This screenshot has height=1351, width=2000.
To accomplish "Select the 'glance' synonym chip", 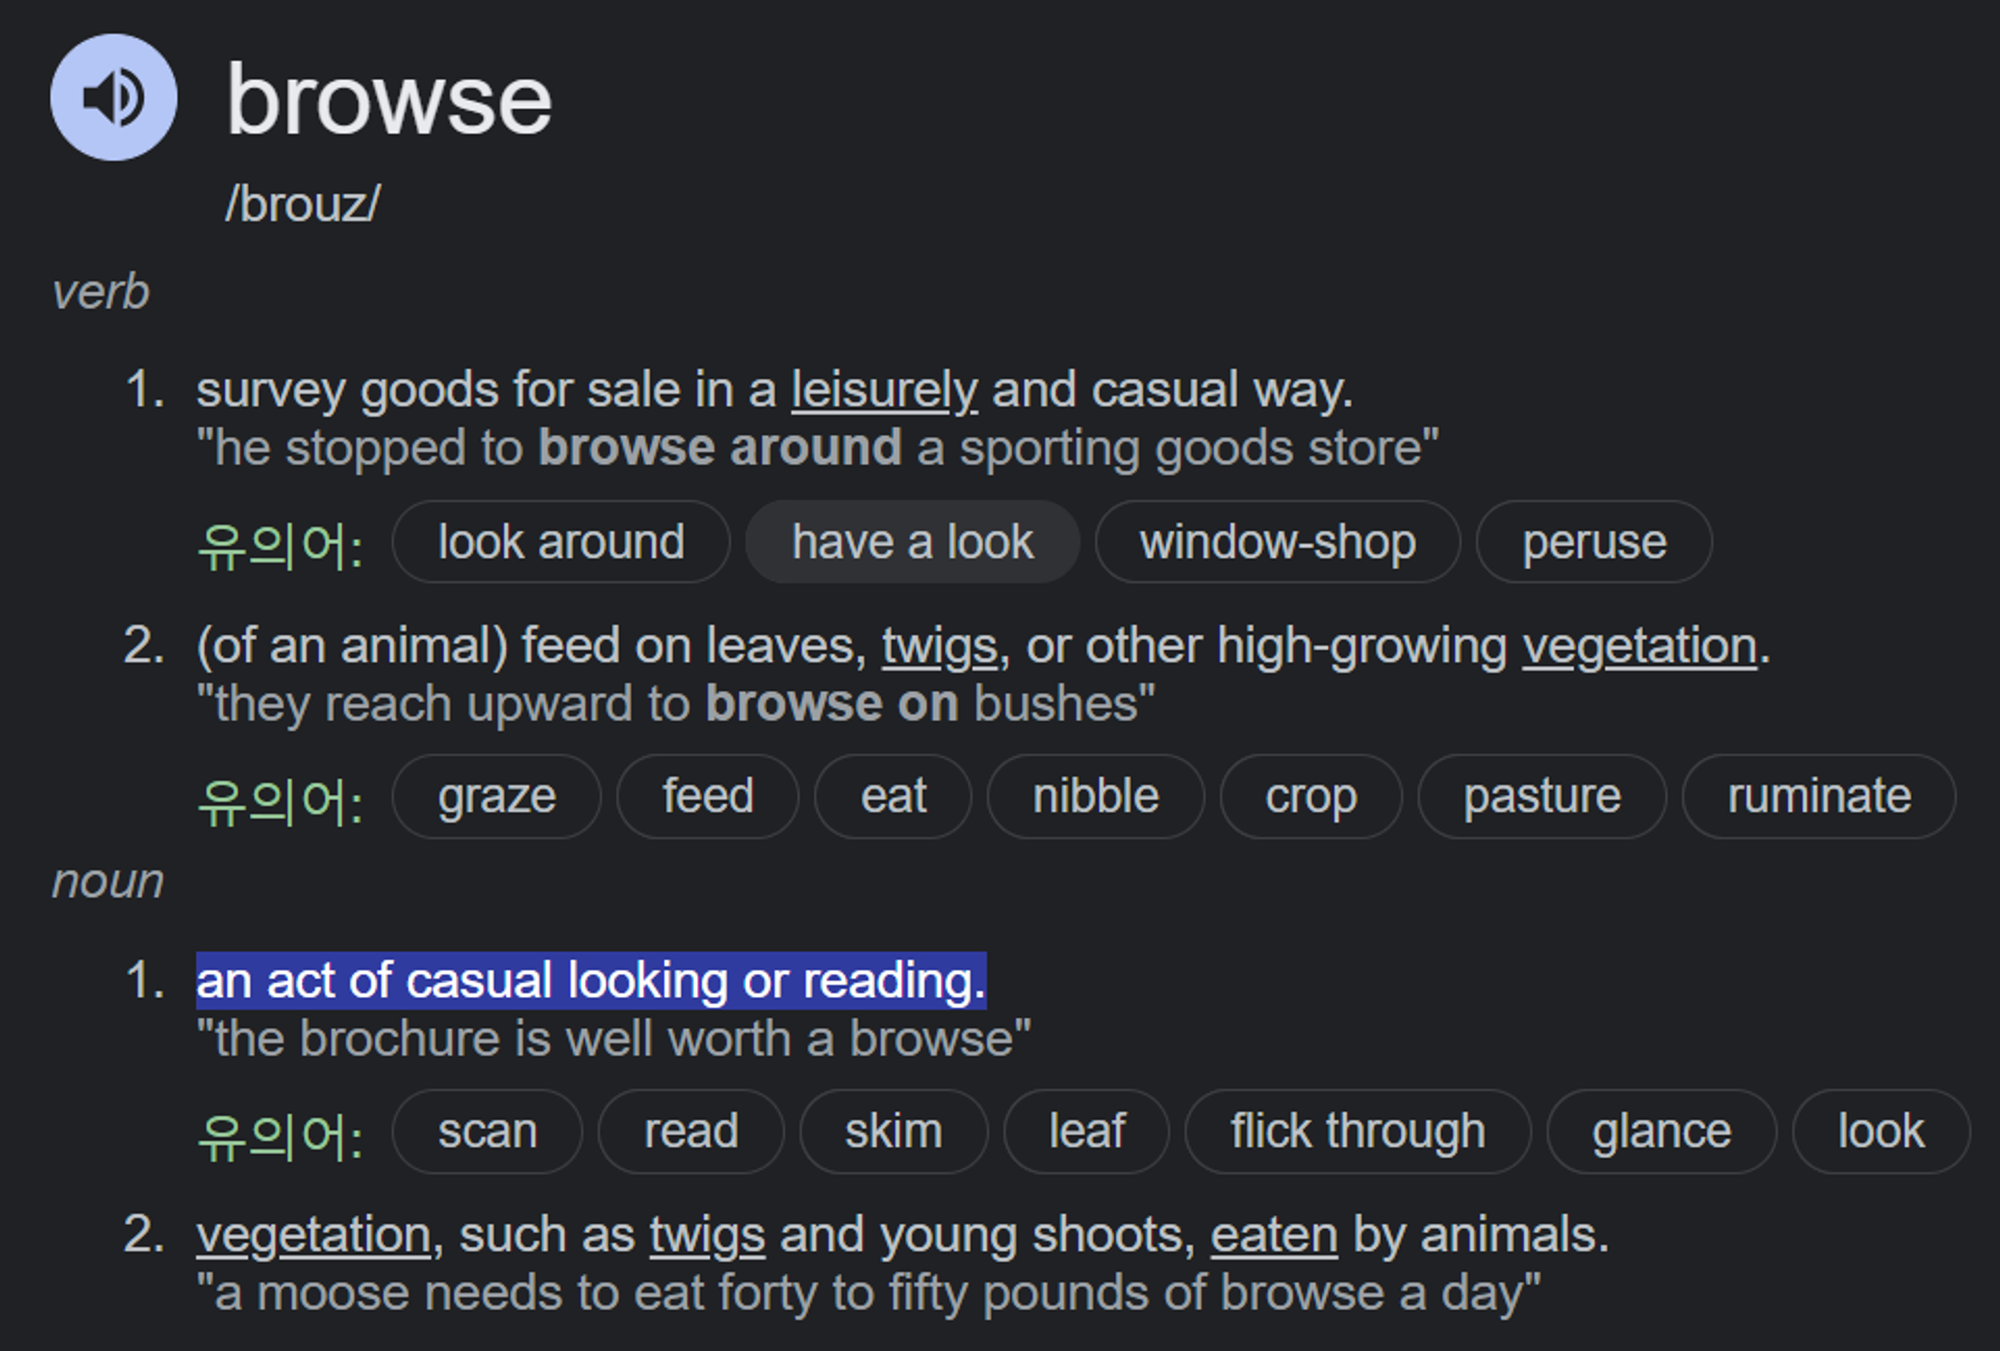I will [x=1661, y=1132].
